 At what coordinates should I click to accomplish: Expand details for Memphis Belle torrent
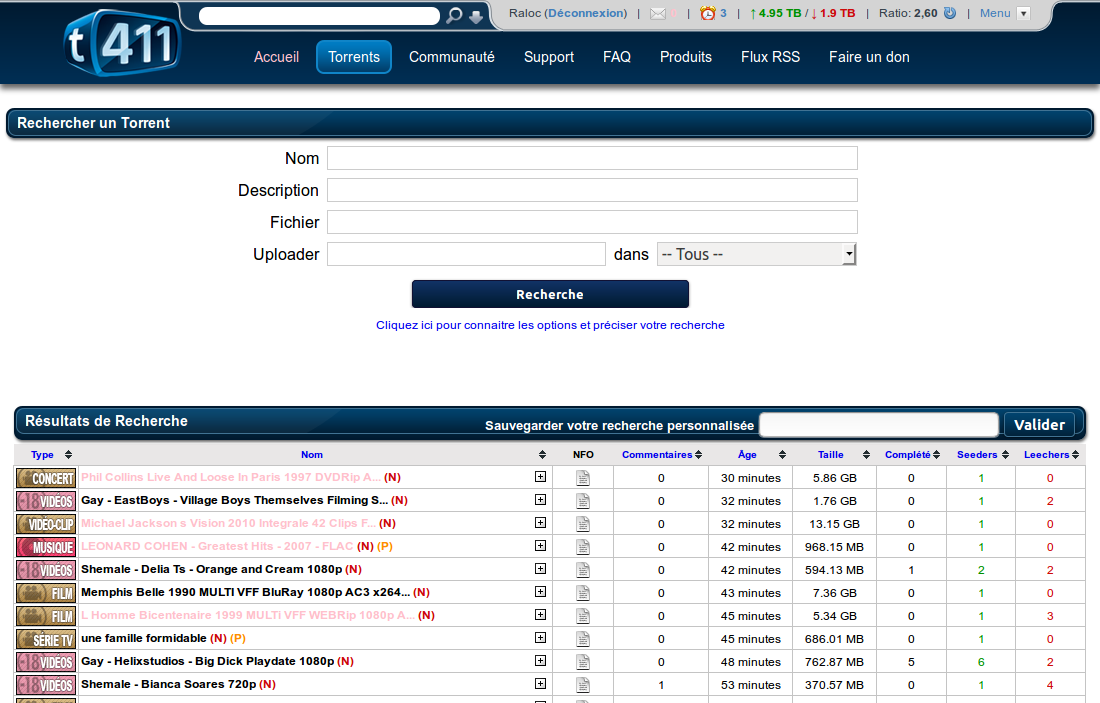tap(540, 592)
